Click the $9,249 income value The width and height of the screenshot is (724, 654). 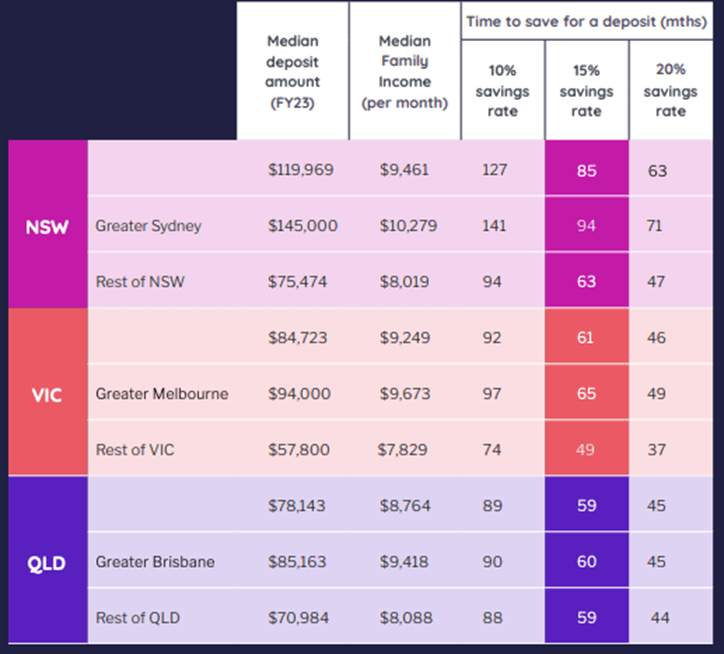tap(405, 338)
